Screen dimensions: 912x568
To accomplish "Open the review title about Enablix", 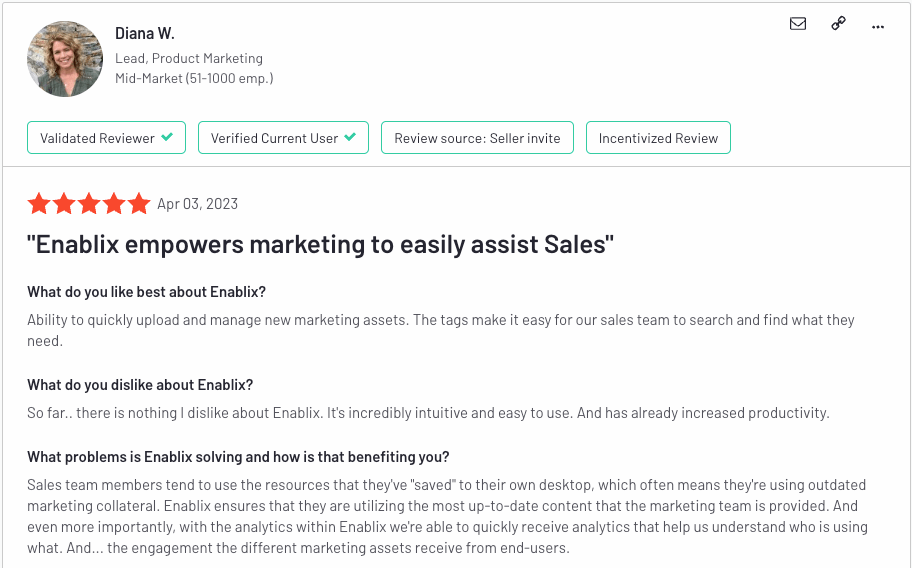I will pos(320,244).
